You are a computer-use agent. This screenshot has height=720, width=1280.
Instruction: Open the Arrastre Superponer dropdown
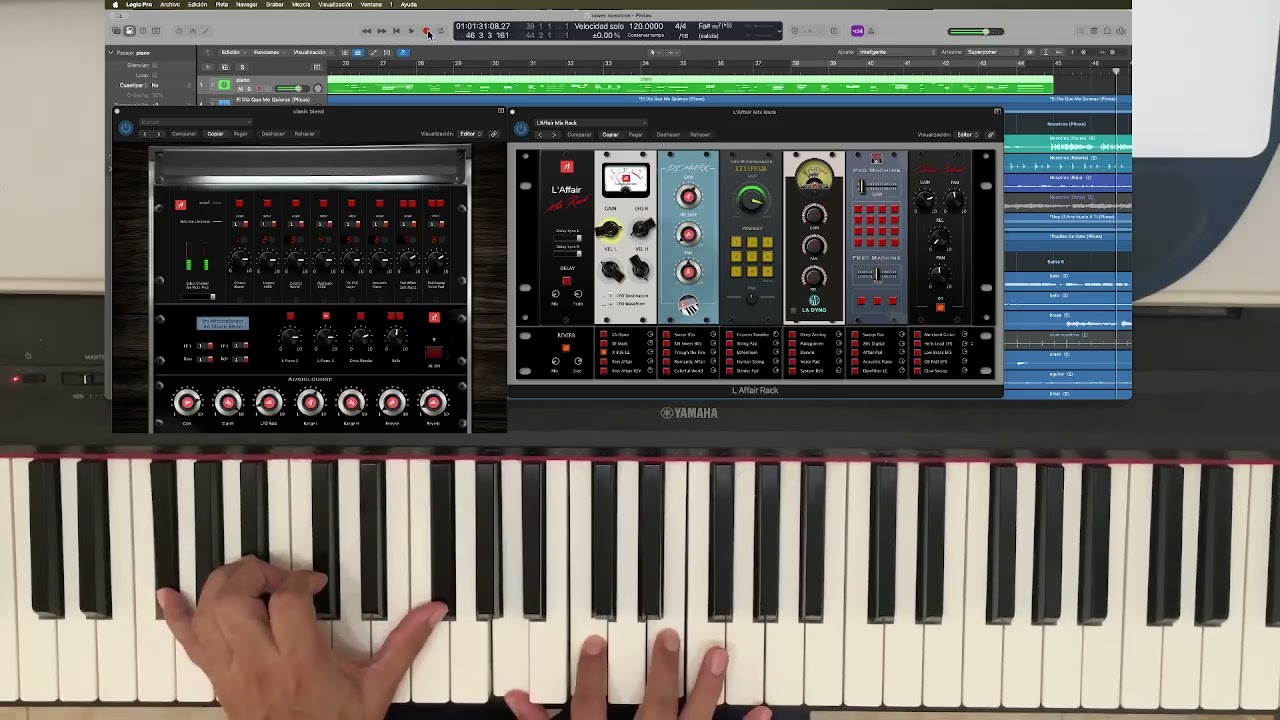pyautogui.click(x=992, y=52)
